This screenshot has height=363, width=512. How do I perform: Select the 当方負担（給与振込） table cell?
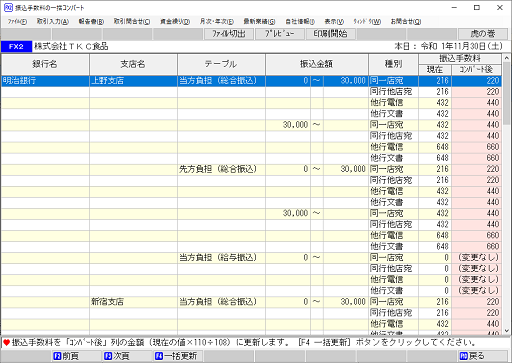click(221, 258)
